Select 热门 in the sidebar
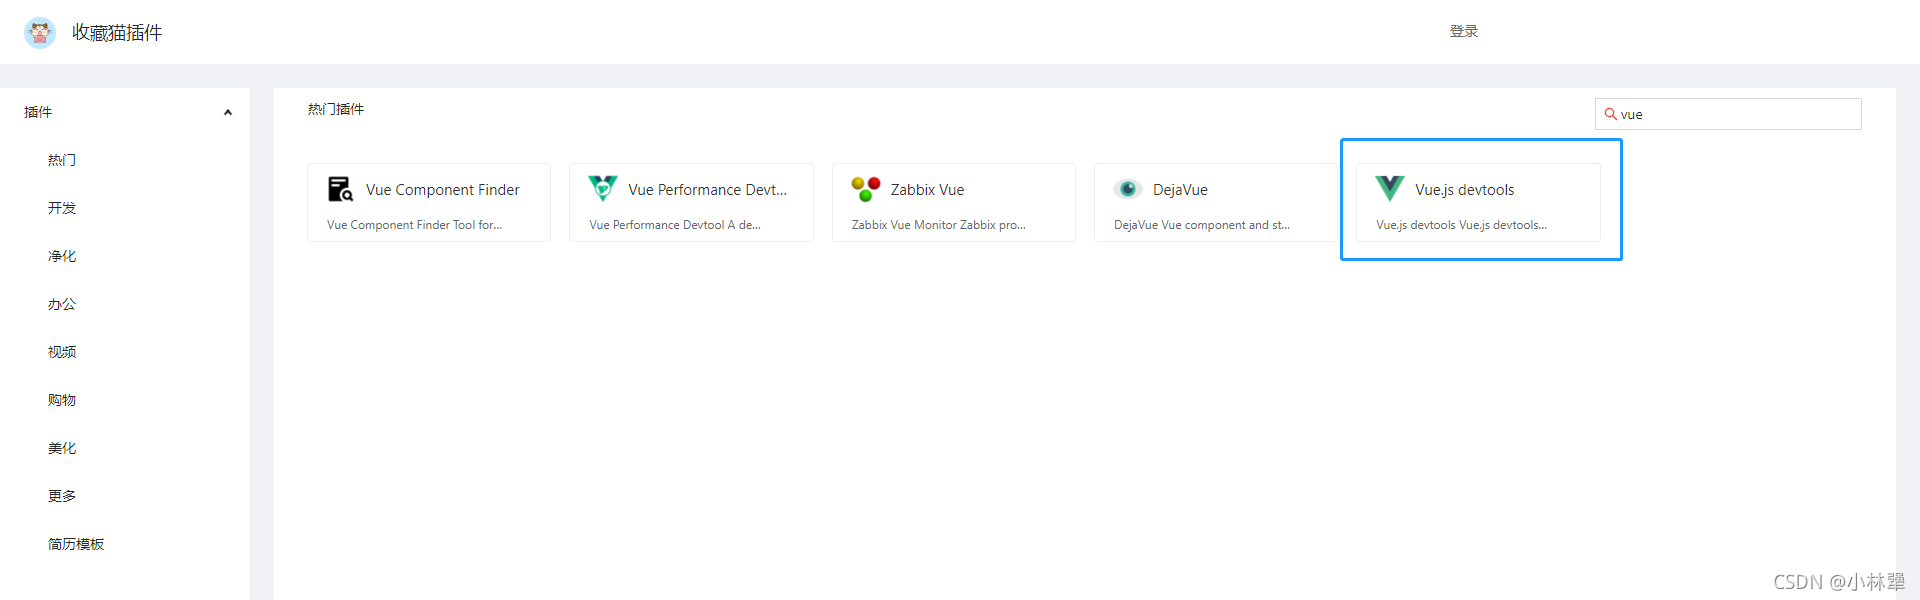Image resolution: width=1920 pixels, height=600 pixels. 62,160
